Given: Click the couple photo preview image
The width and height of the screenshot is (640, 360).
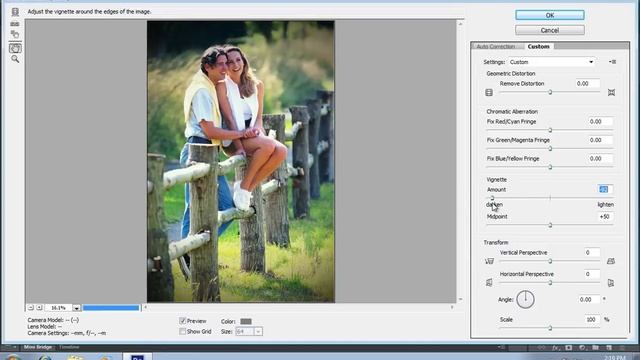Looking at the screenshot, I should pos(241,162).
